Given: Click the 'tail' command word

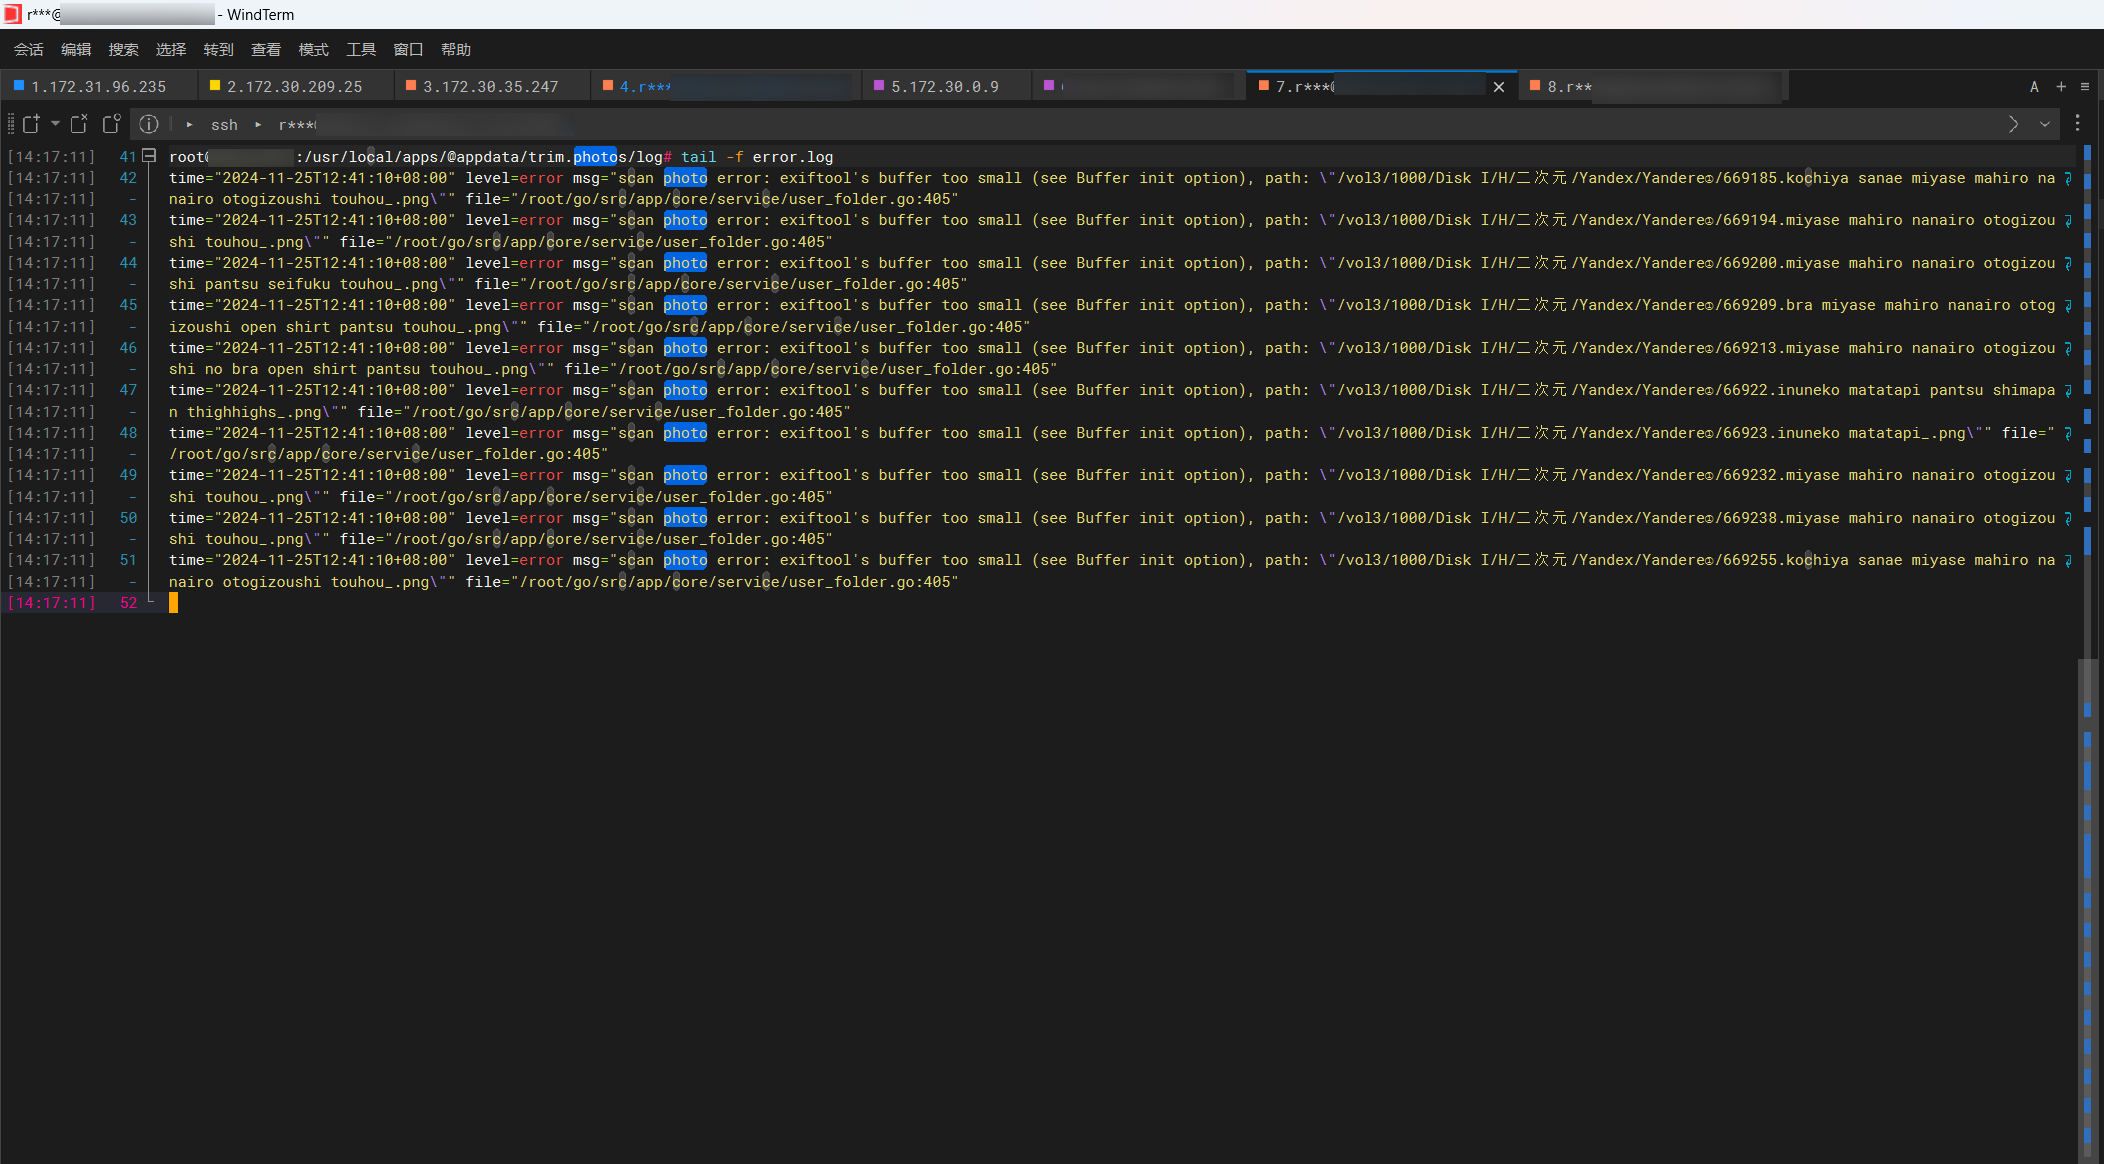Looking at the screenshot, I should [x=698, y=157].
